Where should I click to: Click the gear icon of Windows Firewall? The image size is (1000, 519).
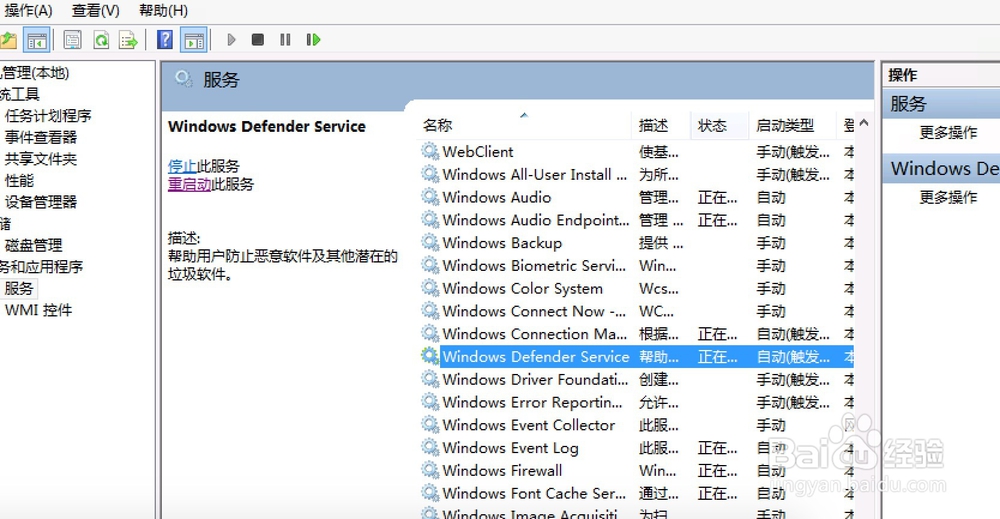coord(430,471)
